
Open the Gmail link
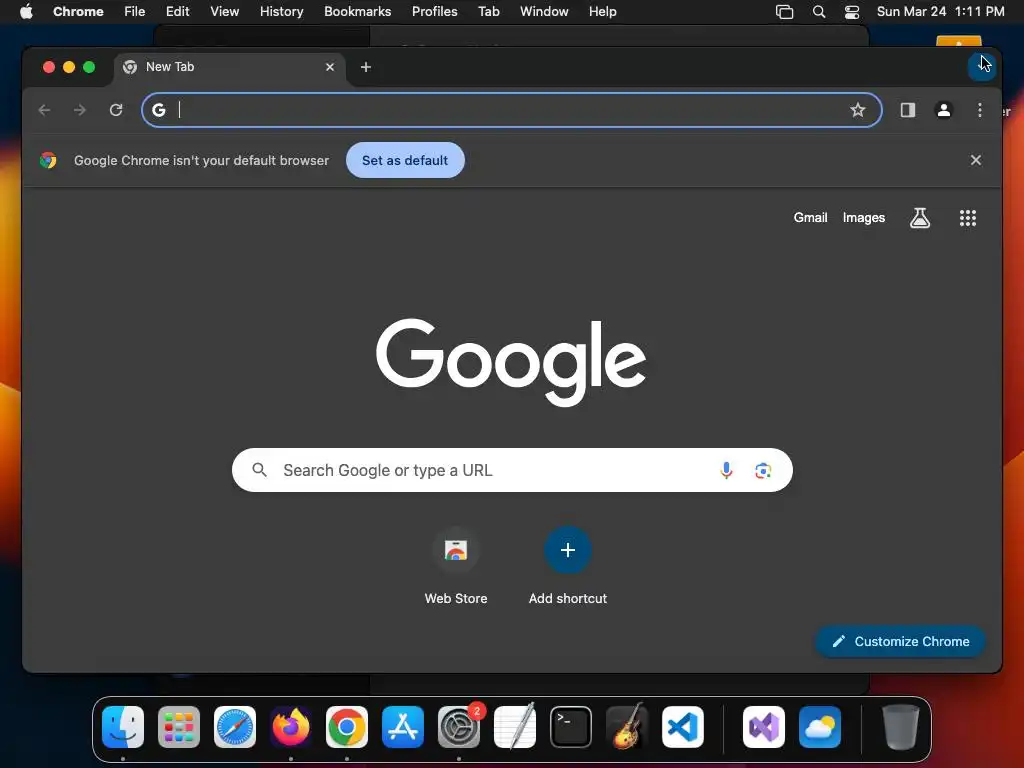810,217
